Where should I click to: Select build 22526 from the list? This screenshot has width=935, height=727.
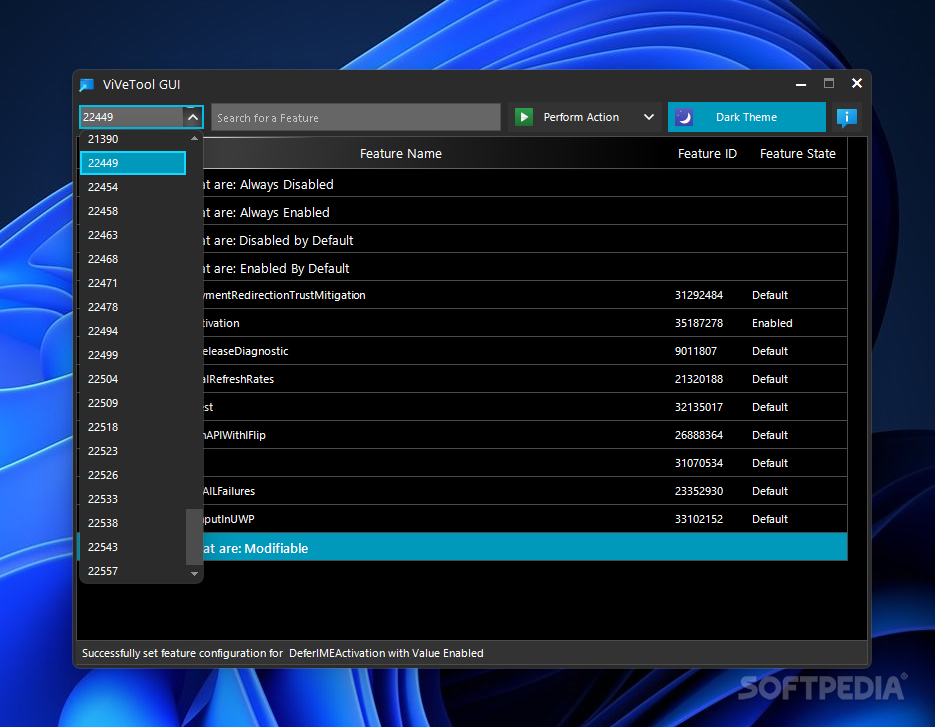(x=133, y=475)
